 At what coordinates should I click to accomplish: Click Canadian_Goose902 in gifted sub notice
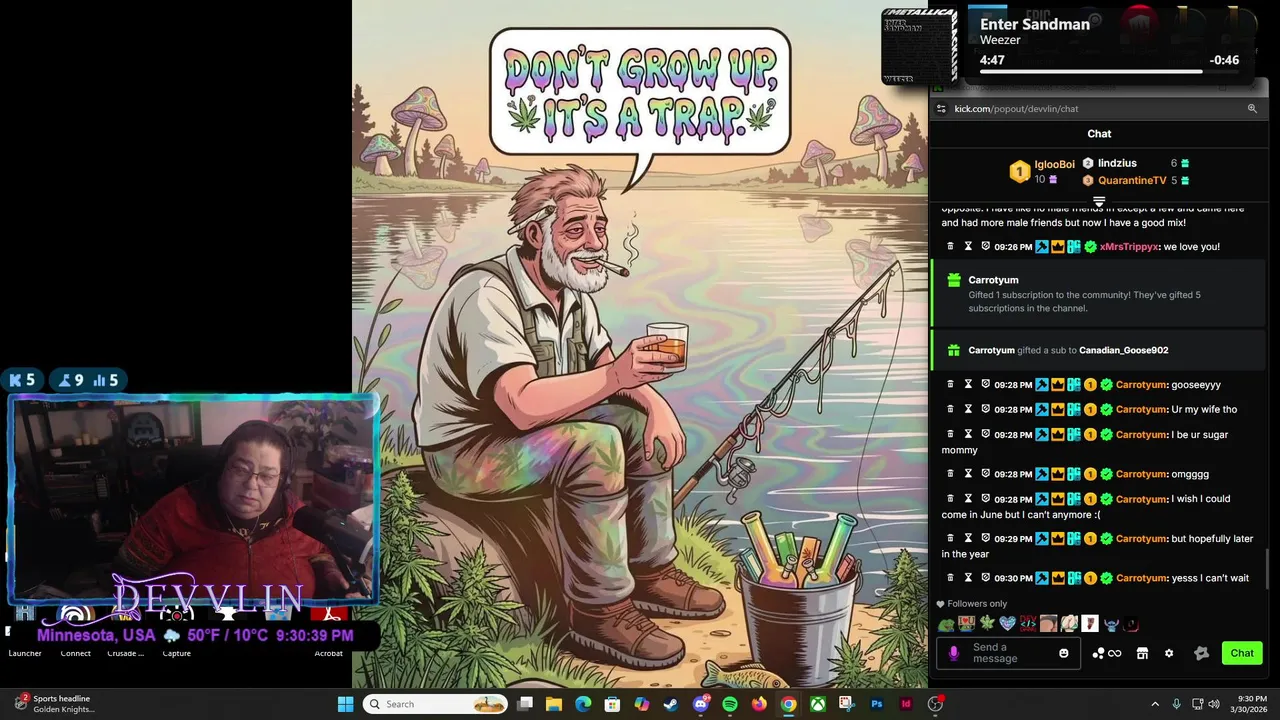pos(1123,350)
